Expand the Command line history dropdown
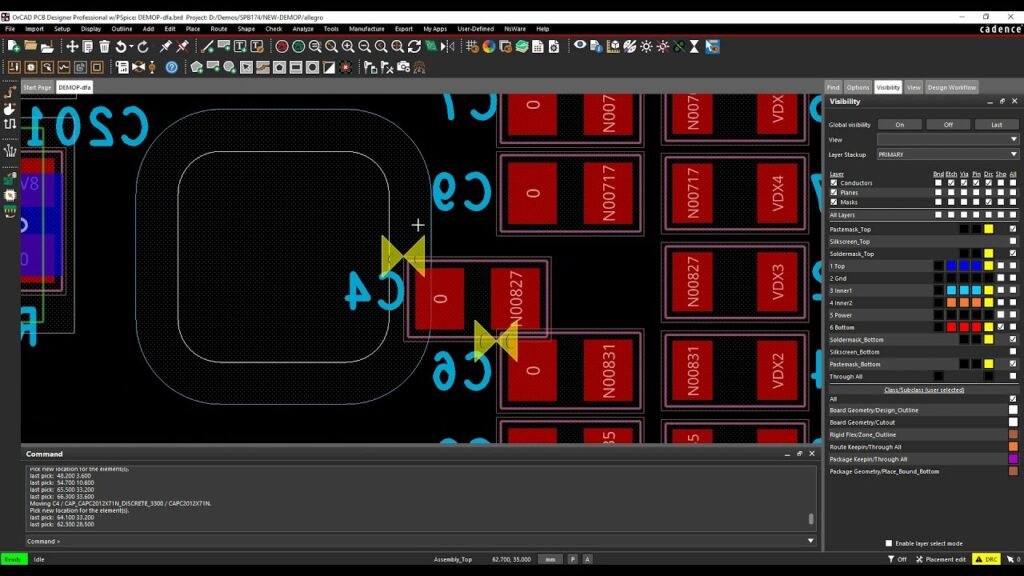Image resolution: width=1024 pixels, height=576 pixels. coord(810,541)
